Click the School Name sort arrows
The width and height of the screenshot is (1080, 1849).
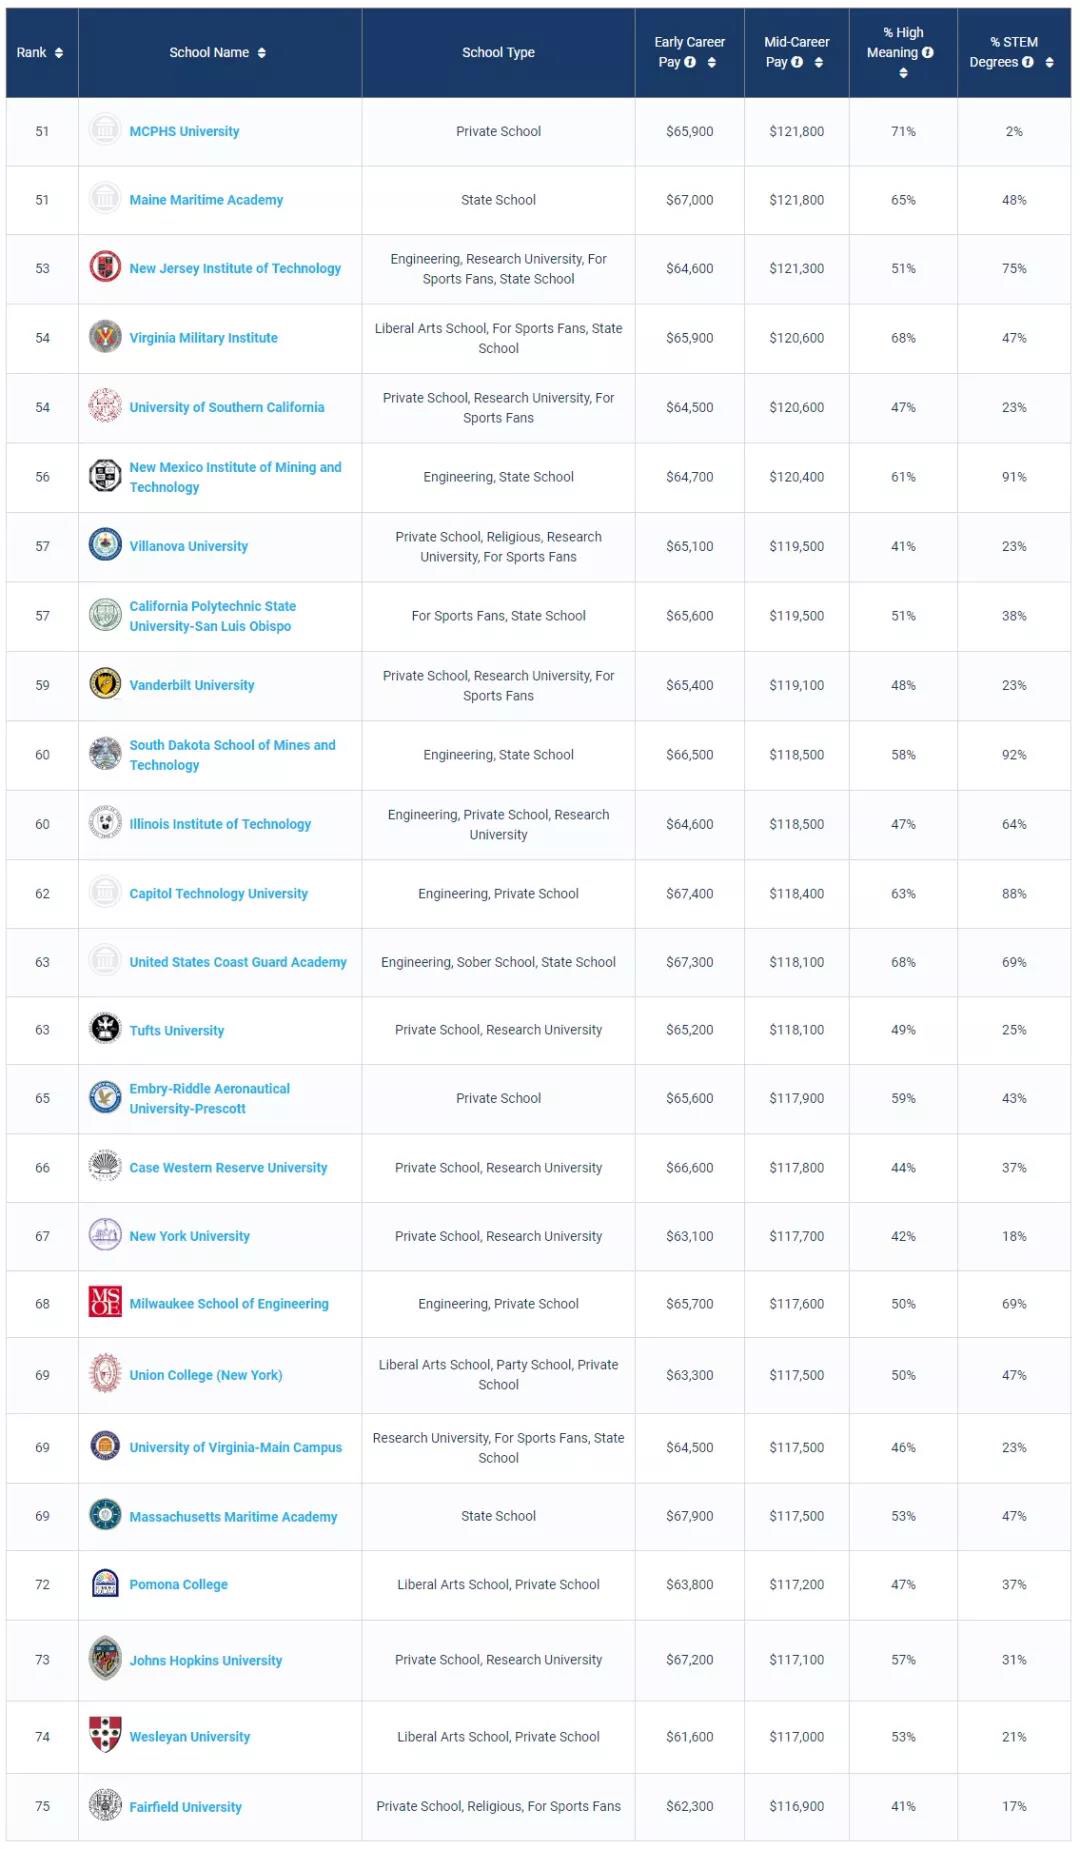262,53
